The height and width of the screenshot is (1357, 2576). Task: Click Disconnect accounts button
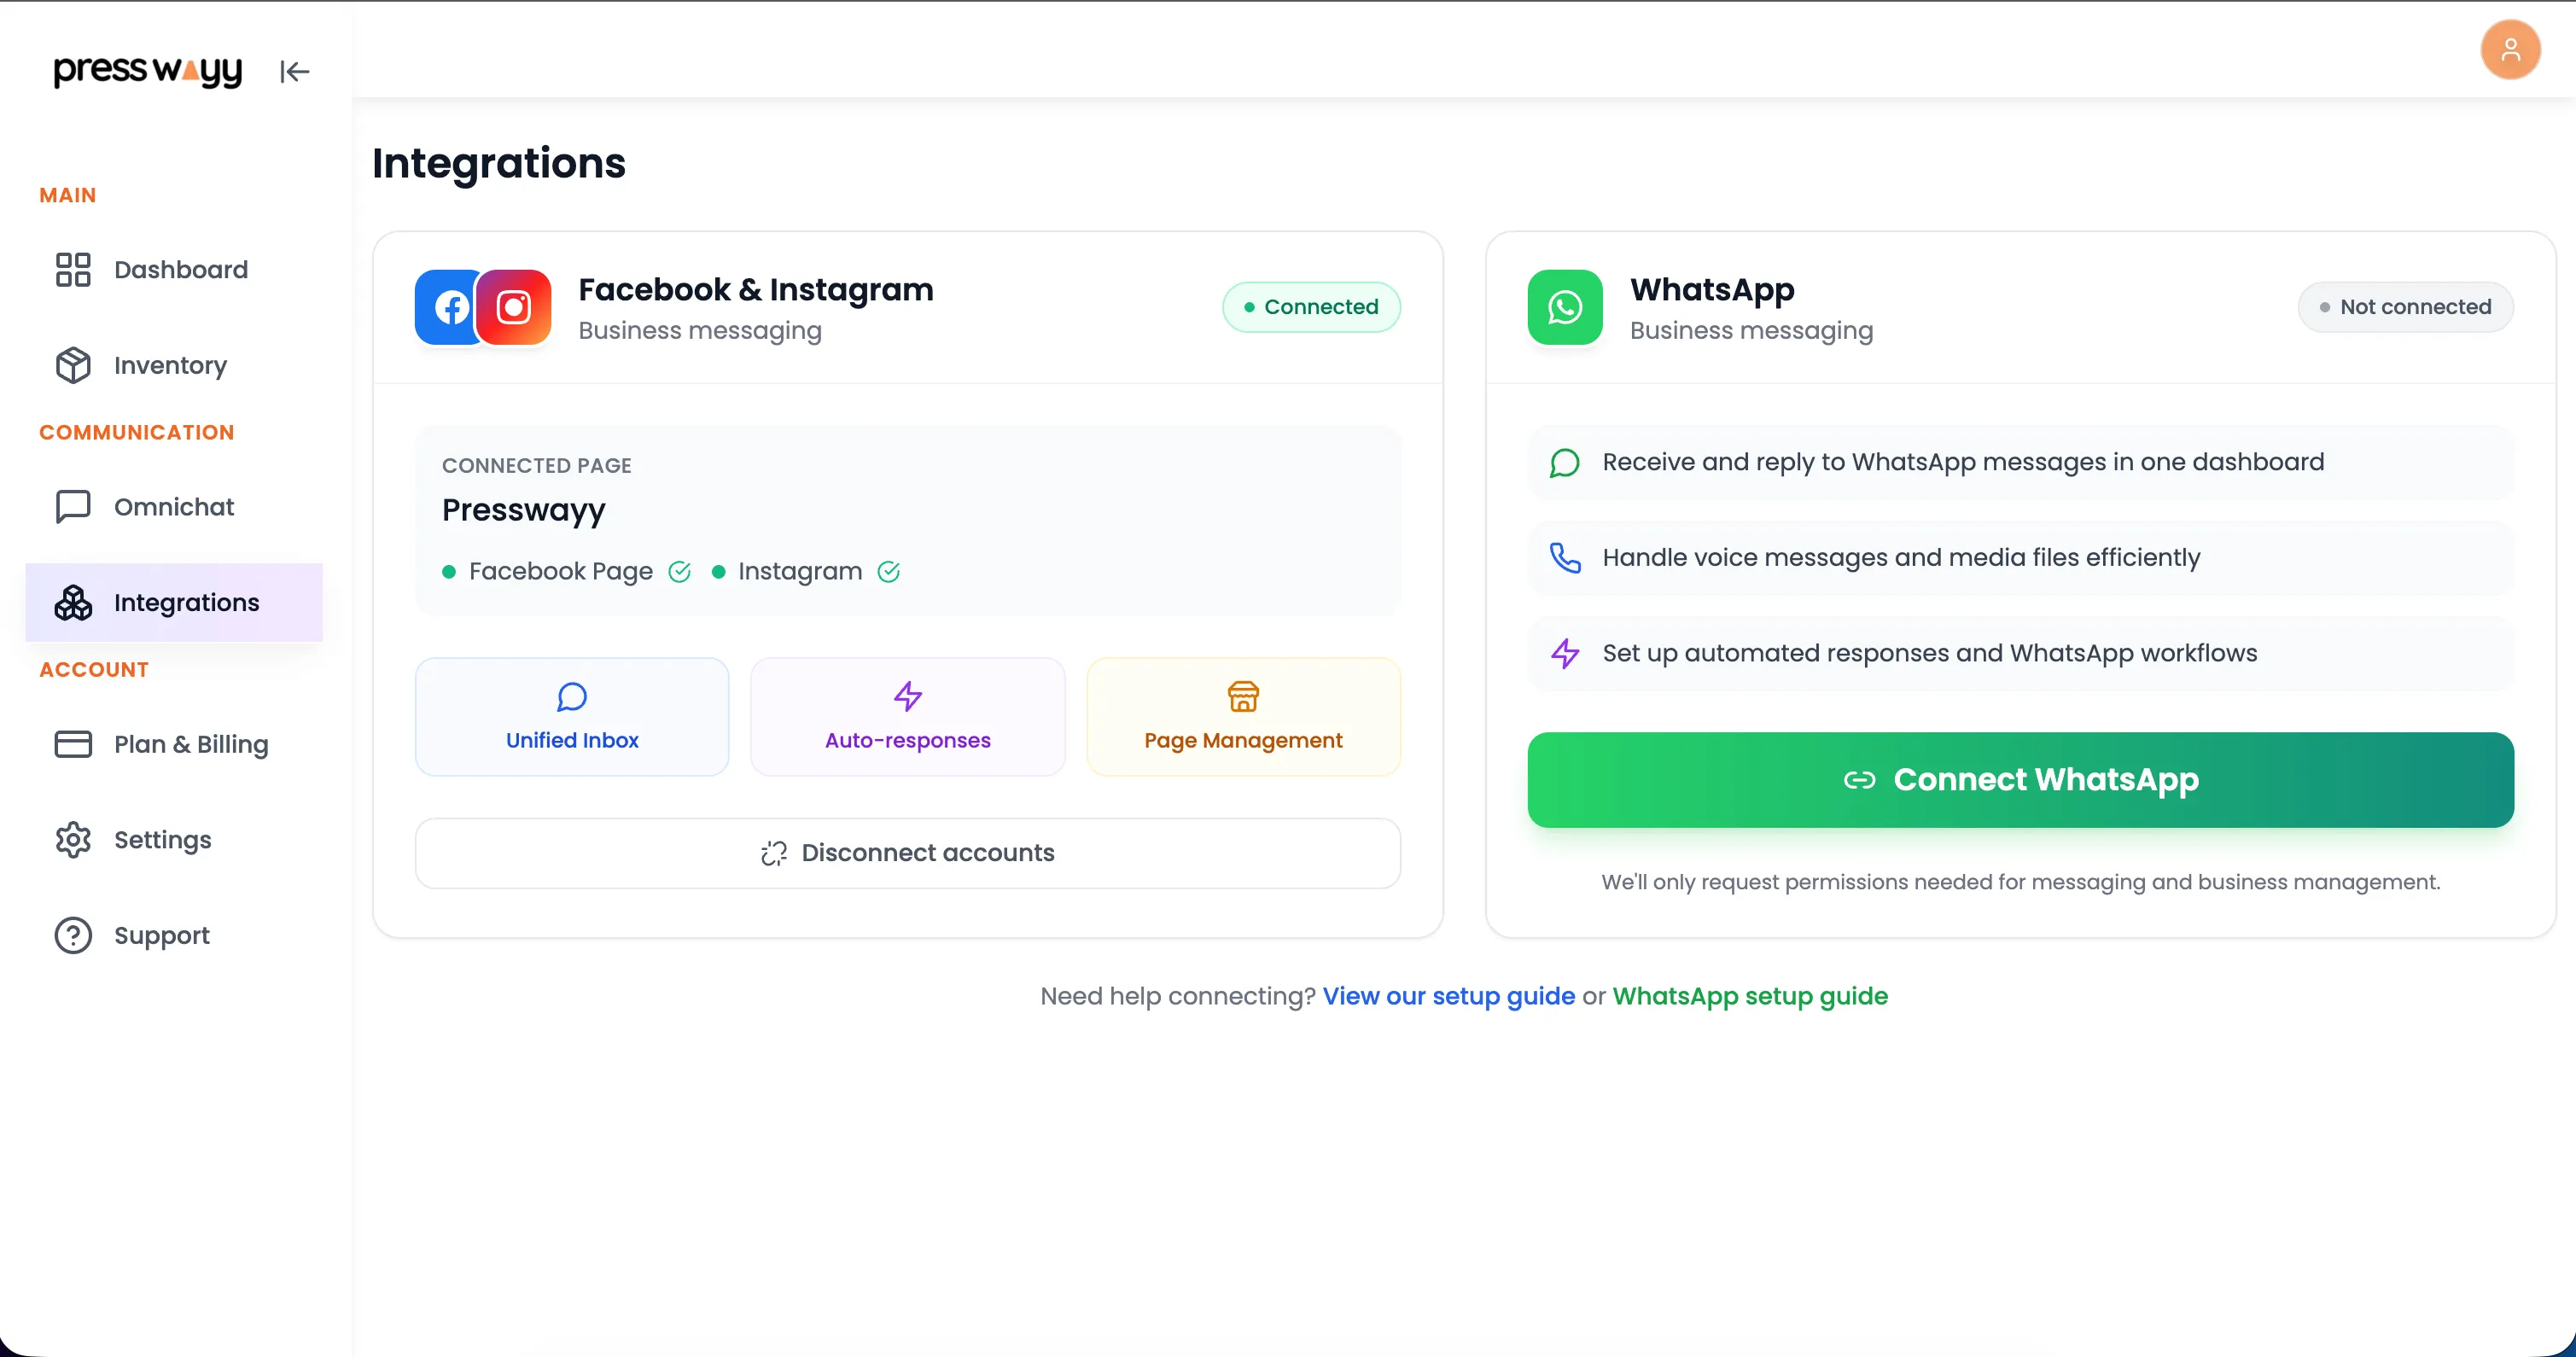(x=907, y=853)
